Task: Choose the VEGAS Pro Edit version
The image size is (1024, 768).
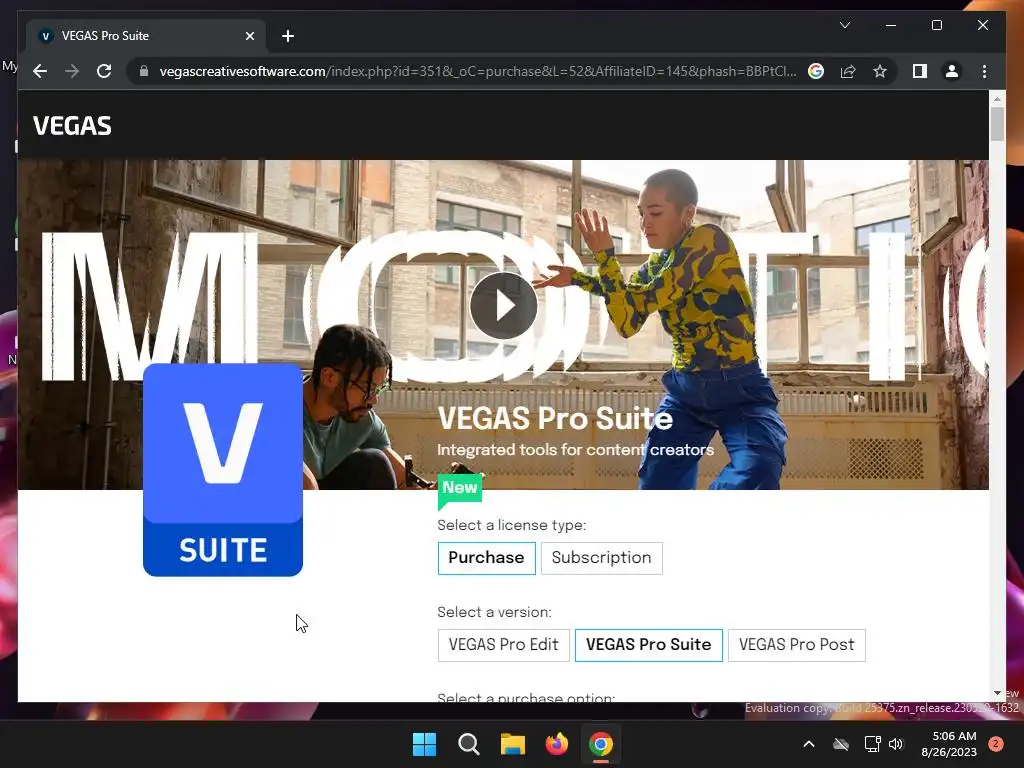Action: click(504, 645)
